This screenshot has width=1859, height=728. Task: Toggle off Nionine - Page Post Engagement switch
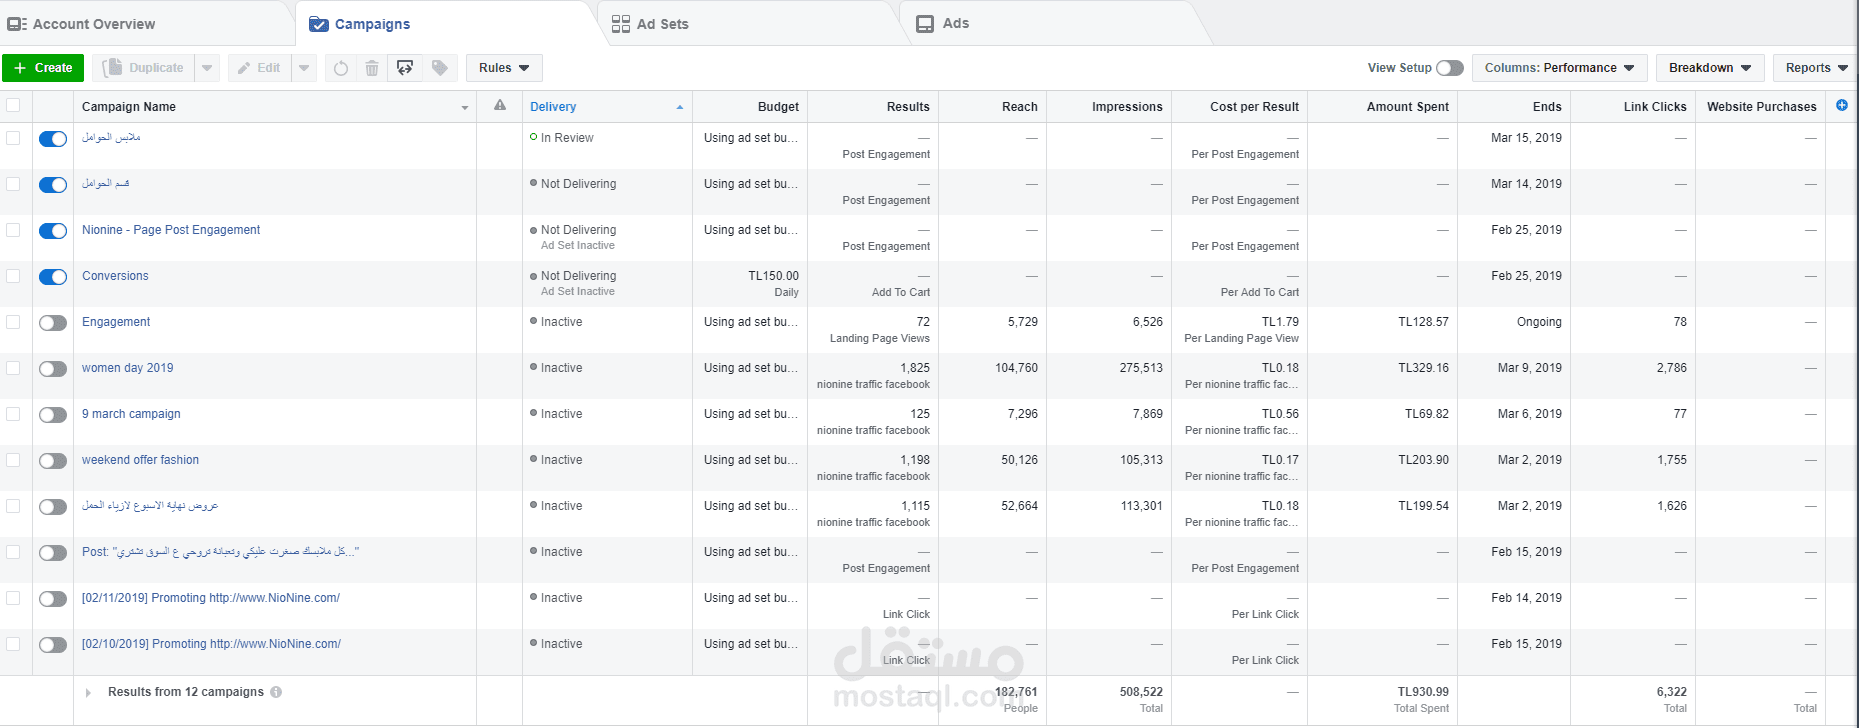53,231
